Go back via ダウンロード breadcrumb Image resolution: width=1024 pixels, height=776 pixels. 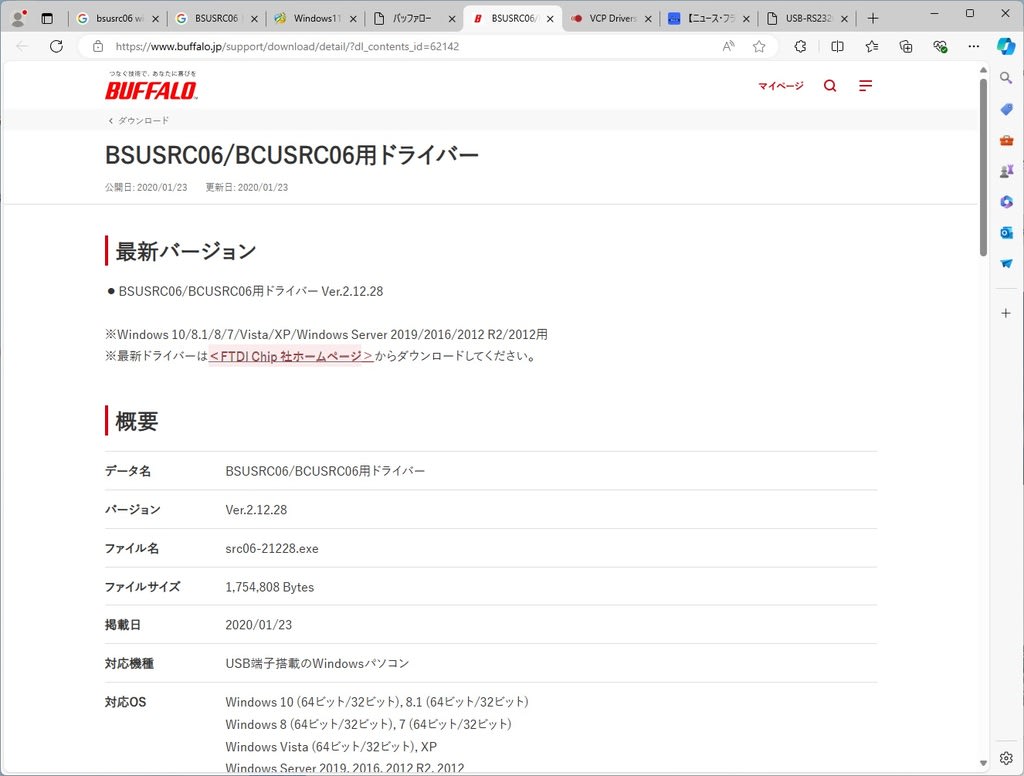(x=138, y=121)
